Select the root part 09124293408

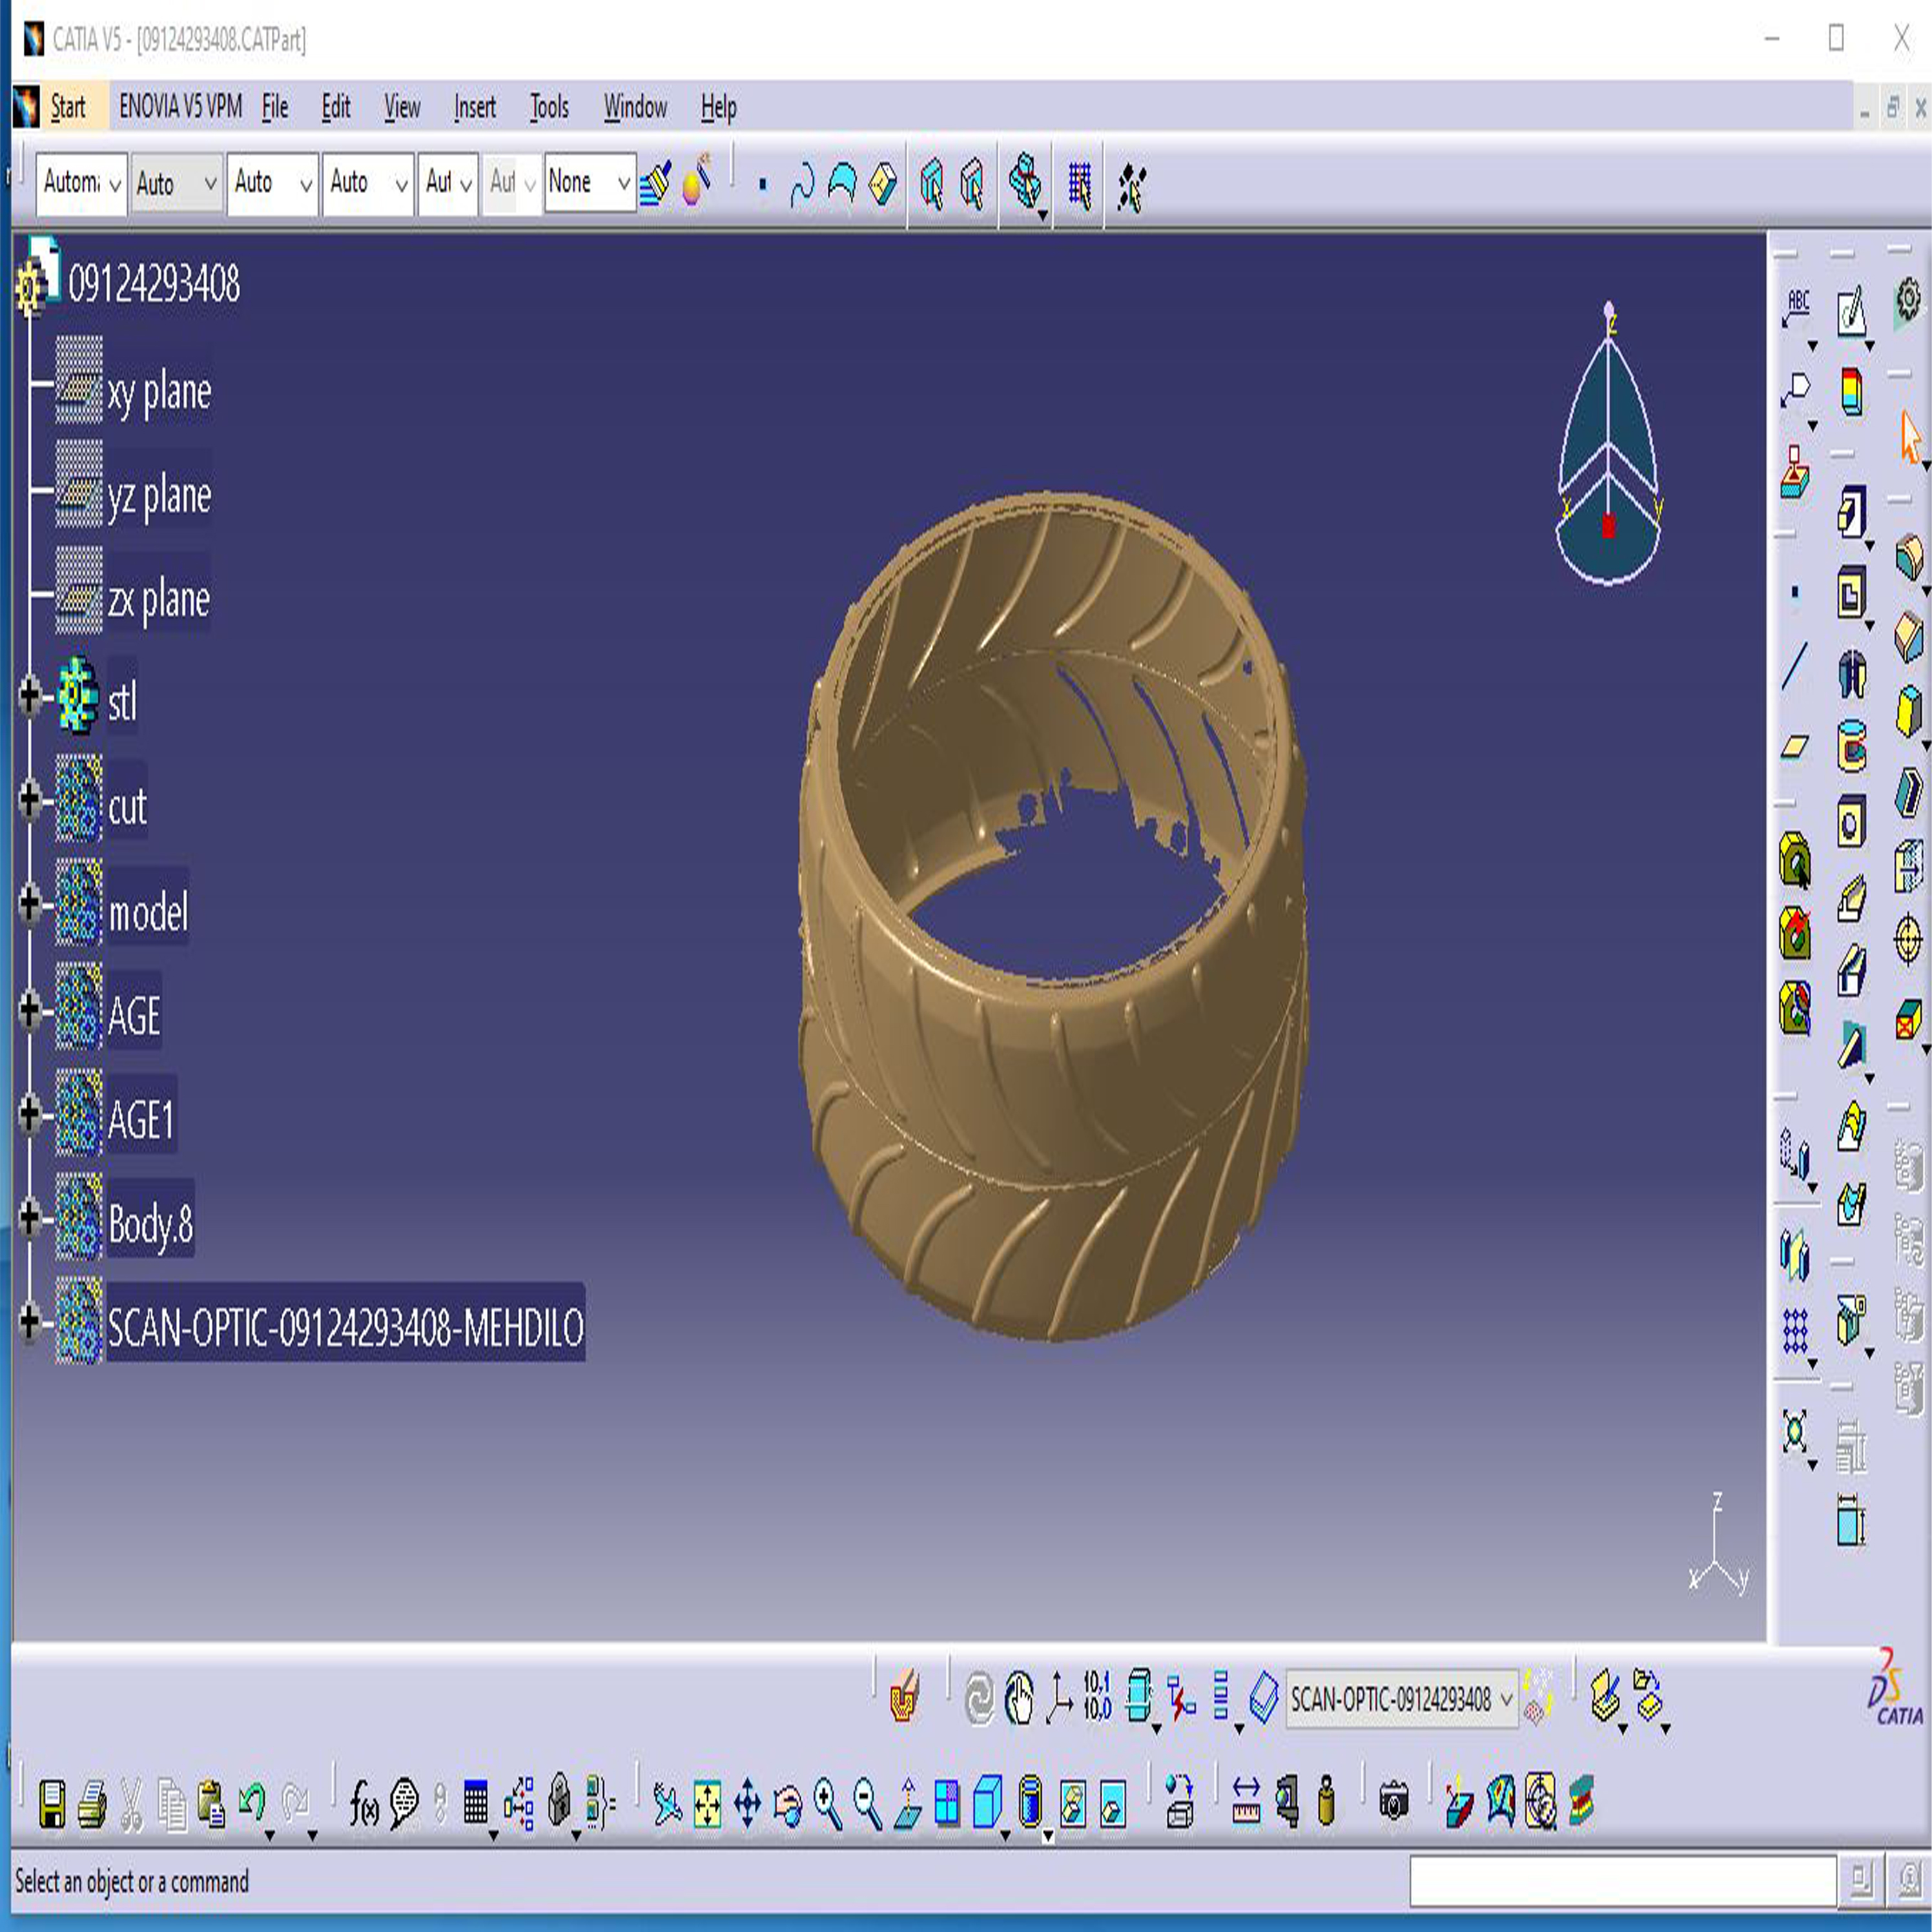154,284
